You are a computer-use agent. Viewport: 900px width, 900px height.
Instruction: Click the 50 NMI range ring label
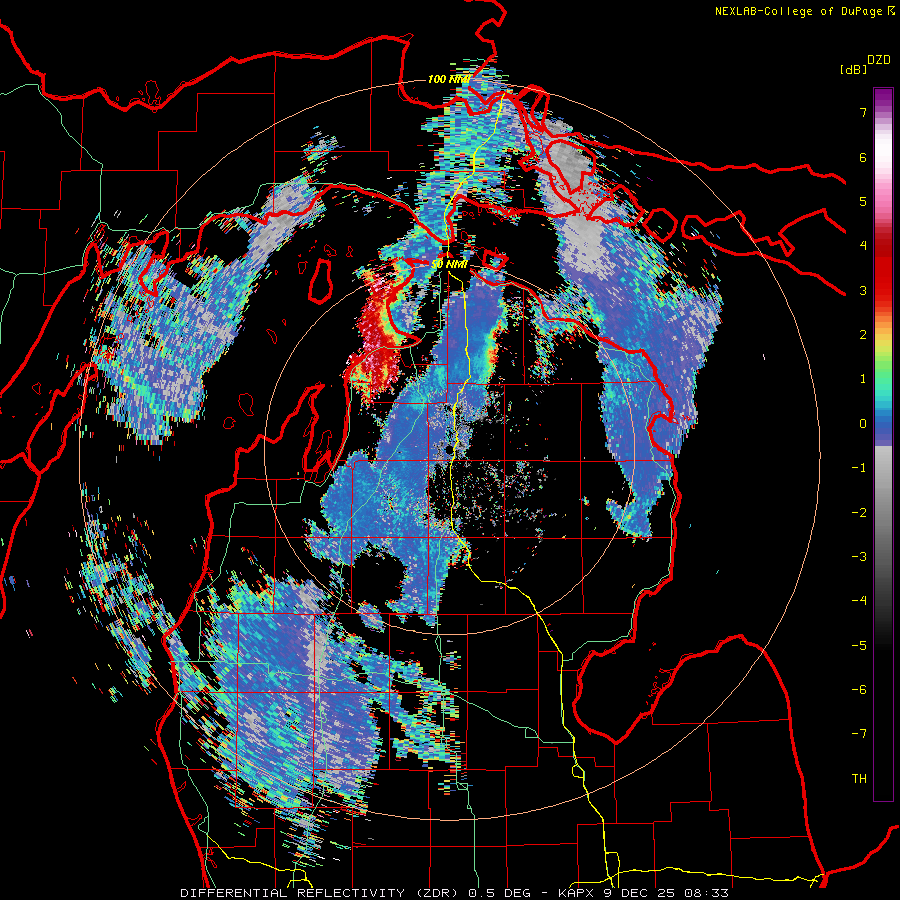point(449,264)
